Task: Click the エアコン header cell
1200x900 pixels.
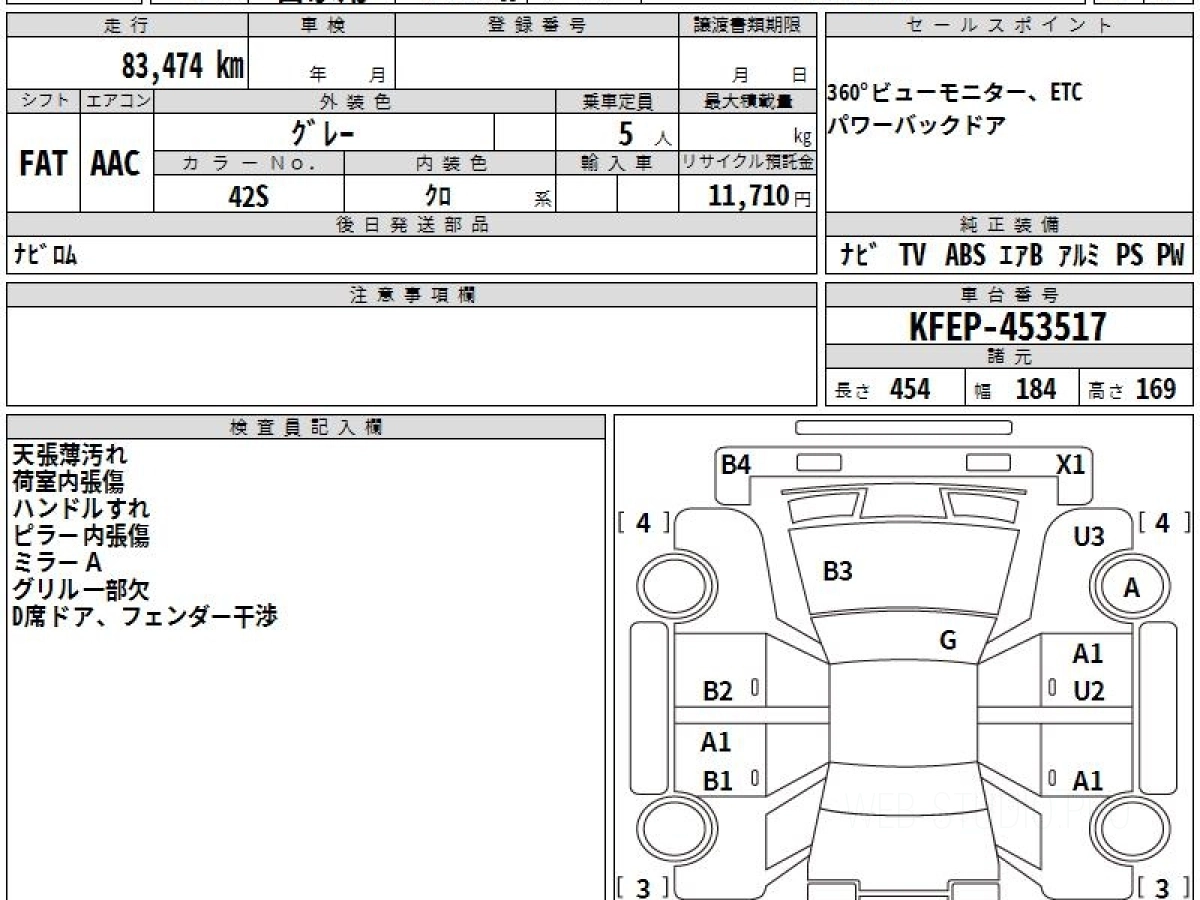Action: point(117,101)
